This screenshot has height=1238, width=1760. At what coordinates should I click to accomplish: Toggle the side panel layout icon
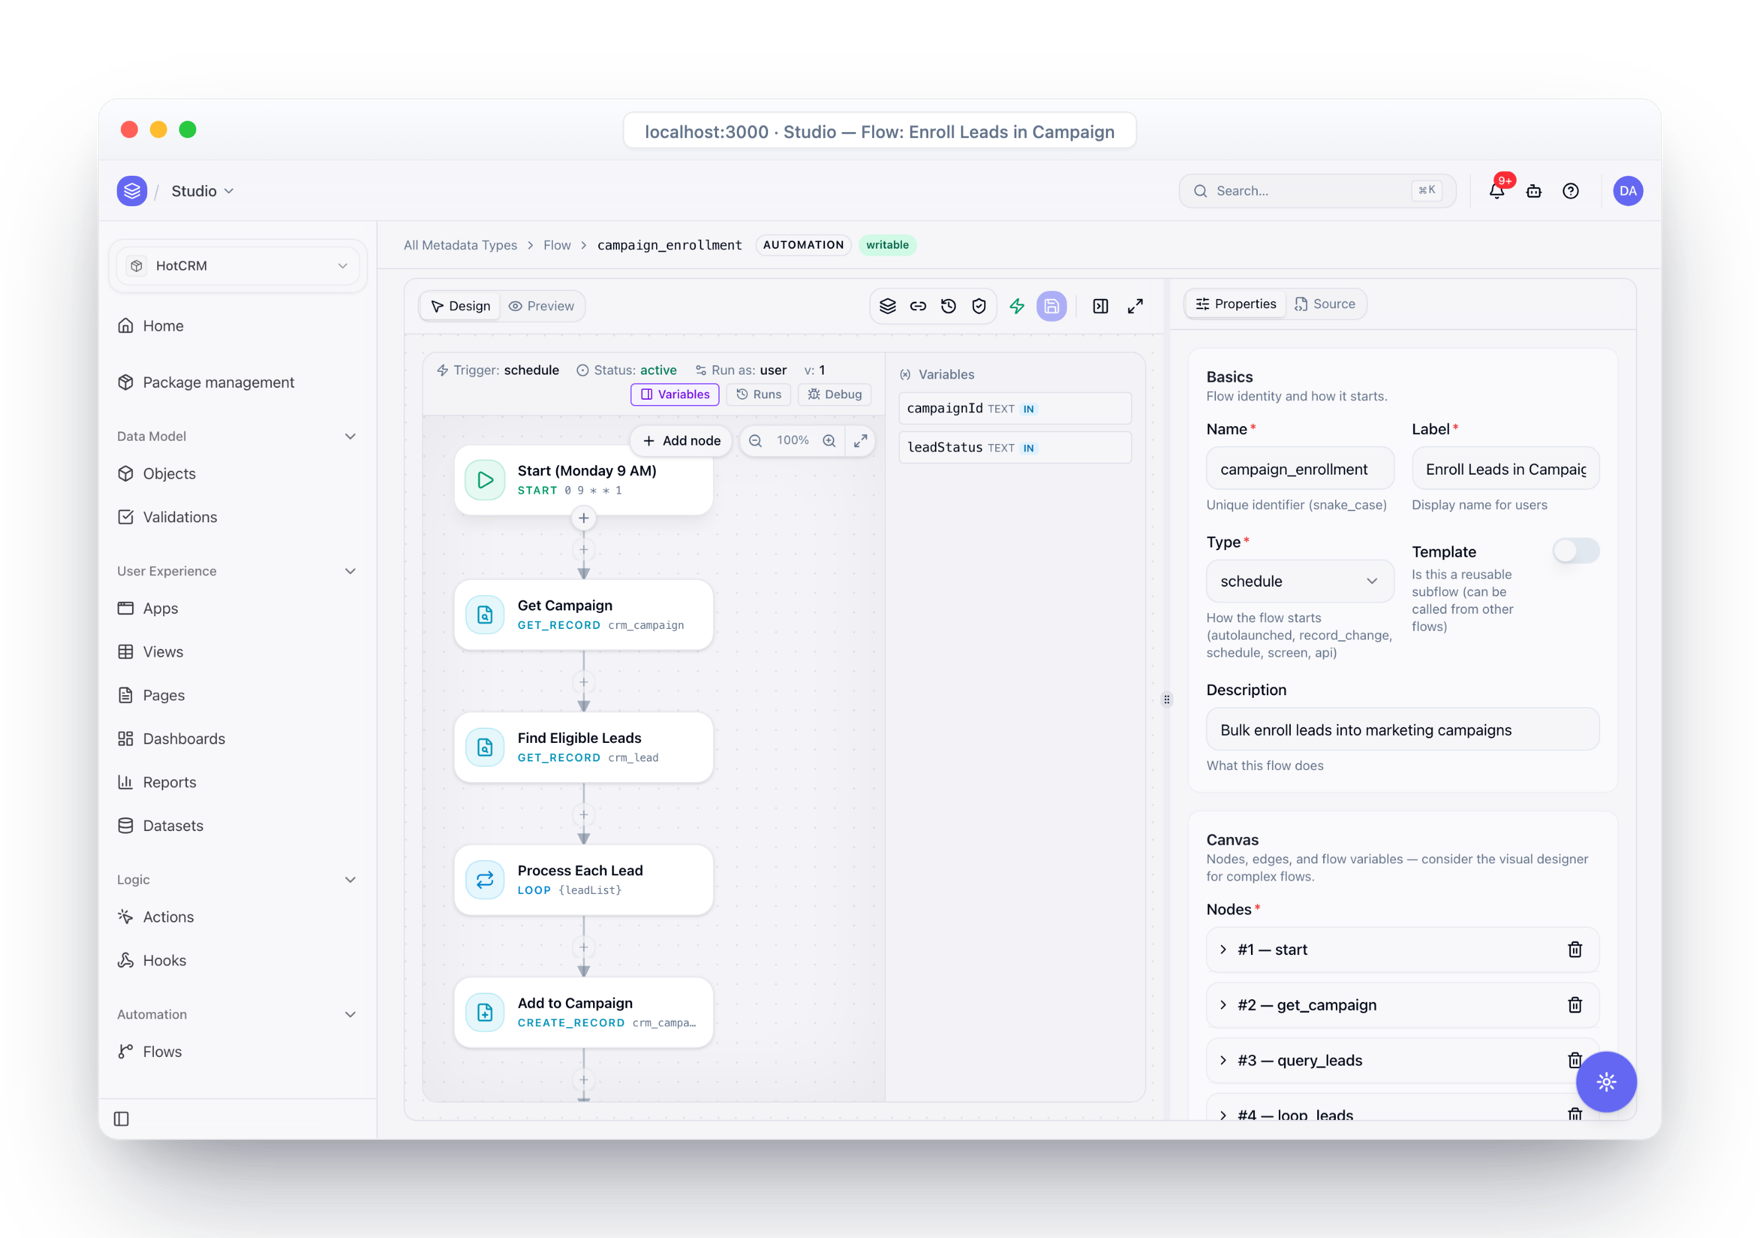click(x=1100, y=306)
